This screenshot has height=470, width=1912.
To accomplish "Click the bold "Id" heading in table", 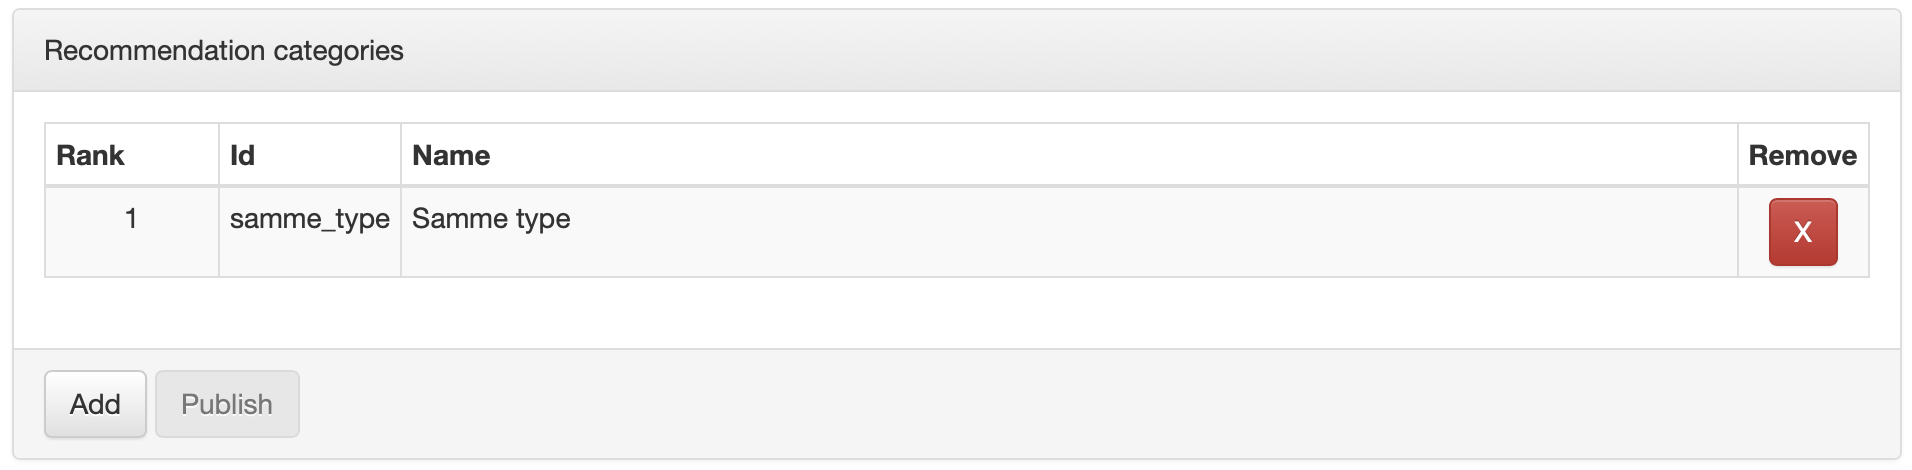I will click(x=242, y=155).
